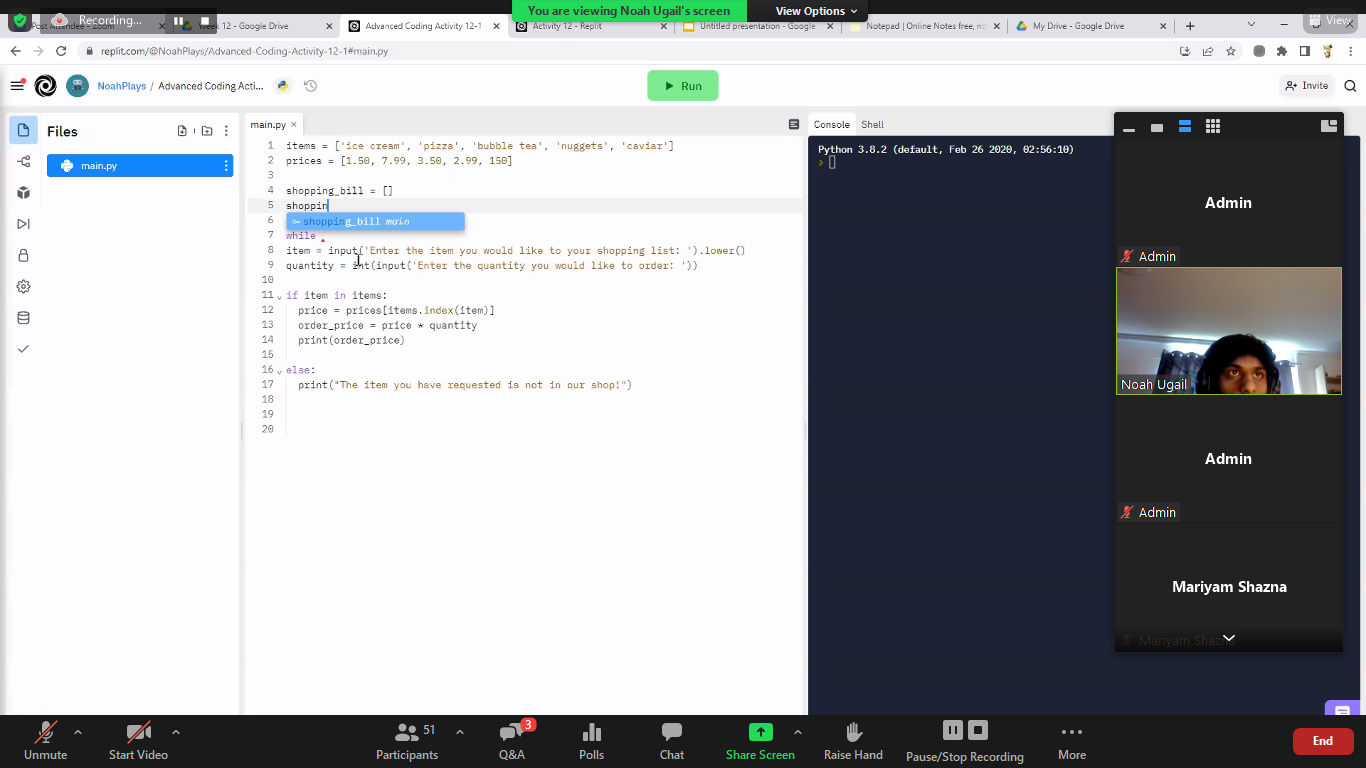Click the green Share Screen button
The image size is (1366, 768).
coord(761,742)
